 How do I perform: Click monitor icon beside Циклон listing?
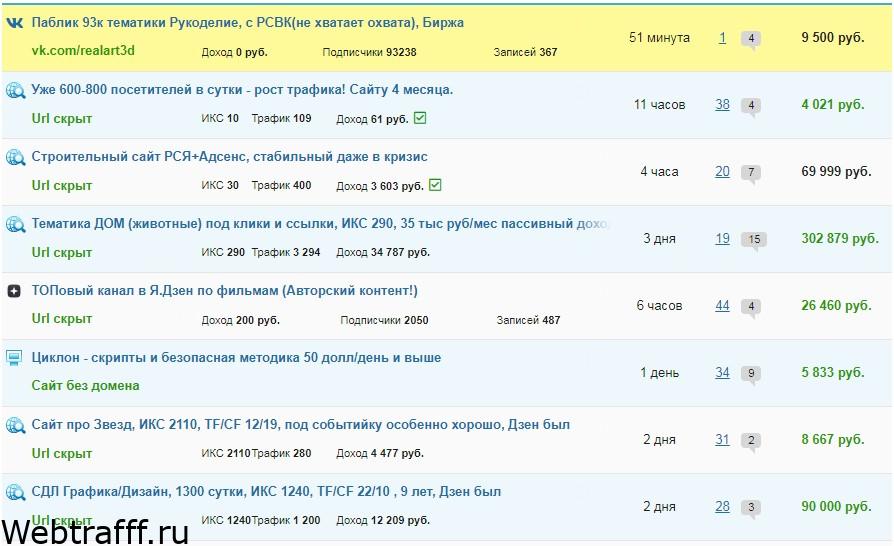pyautogui.click(x=14, y=358)
